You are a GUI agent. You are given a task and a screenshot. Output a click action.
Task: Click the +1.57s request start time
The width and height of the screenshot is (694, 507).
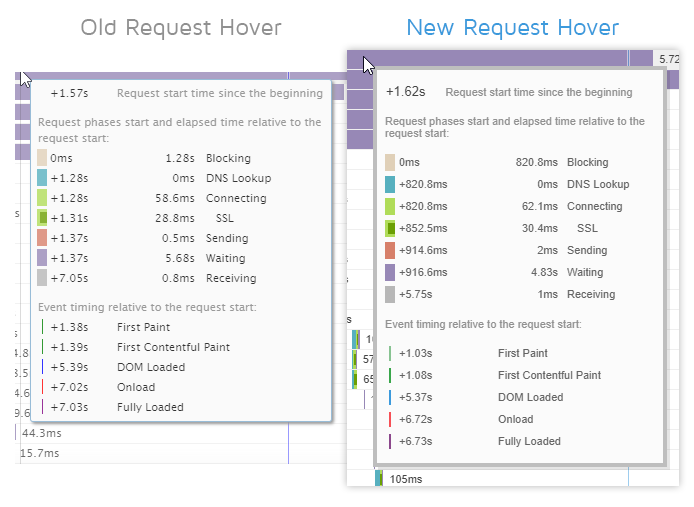pos(69,94)
